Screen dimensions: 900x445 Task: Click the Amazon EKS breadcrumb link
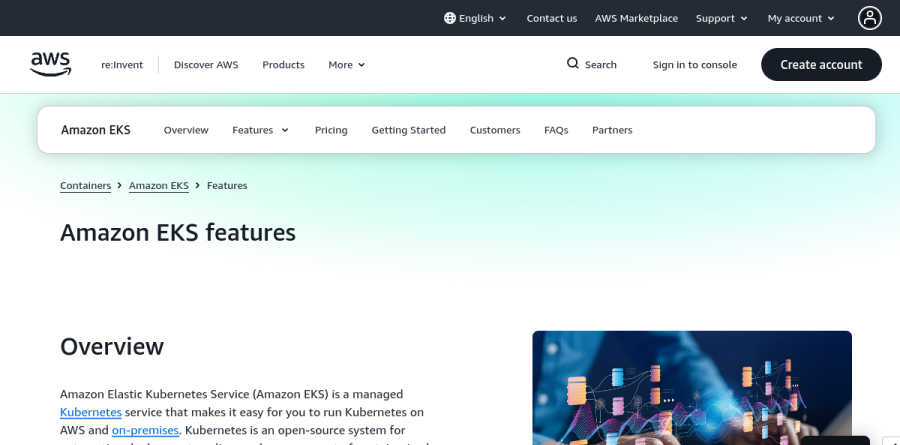click(x=158, y=185)
